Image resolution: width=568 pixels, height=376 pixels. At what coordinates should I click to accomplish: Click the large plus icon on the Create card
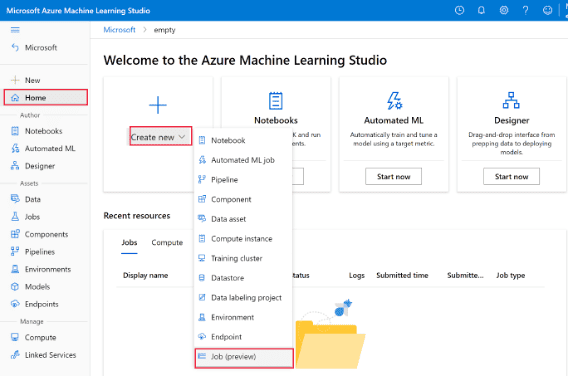pyautogui.click(x=158, y=105)
